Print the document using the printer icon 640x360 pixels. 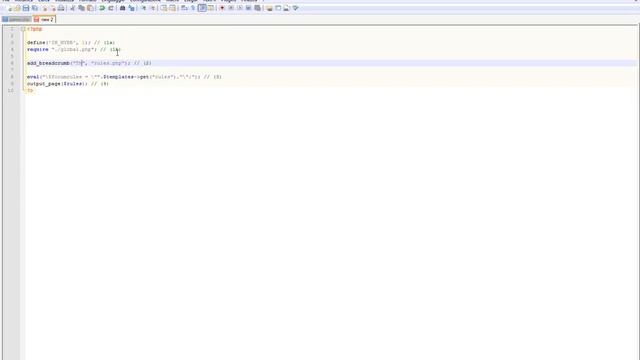61,8
